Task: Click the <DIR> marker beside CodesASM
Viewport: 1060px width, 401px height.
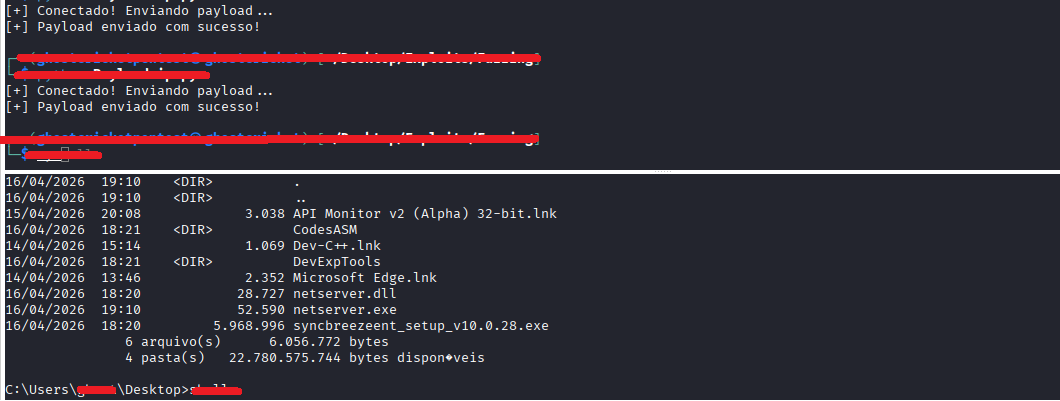Action: 193,229
